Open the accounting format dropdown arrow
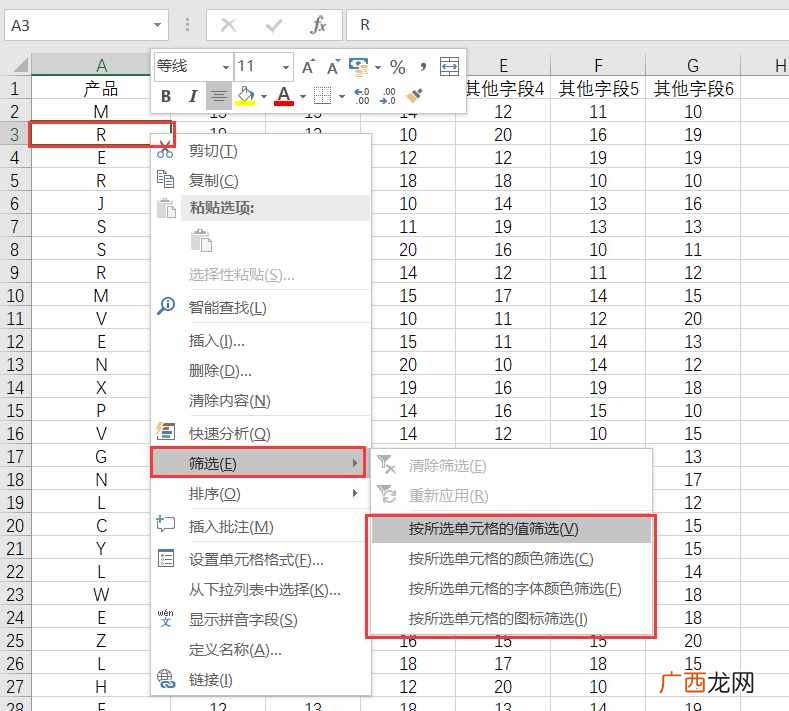Image resolution: width=789 pixels, height=711 pixels. [378, 67]
